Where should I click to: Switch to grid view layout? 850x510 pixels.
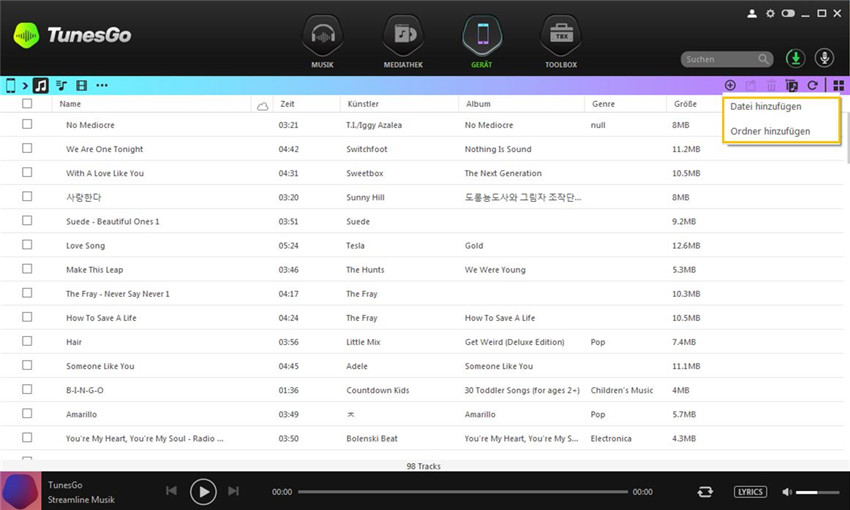(x=839, y=85)
